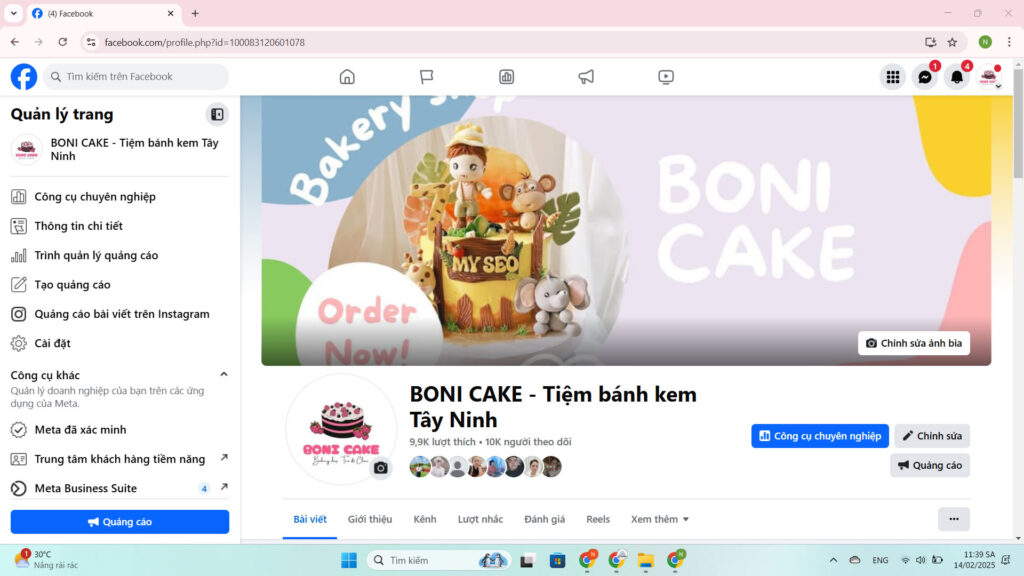Toggle the Quản lý trang sidebar panel
The height and width of the screenshot is (576, 1024).
217,114
